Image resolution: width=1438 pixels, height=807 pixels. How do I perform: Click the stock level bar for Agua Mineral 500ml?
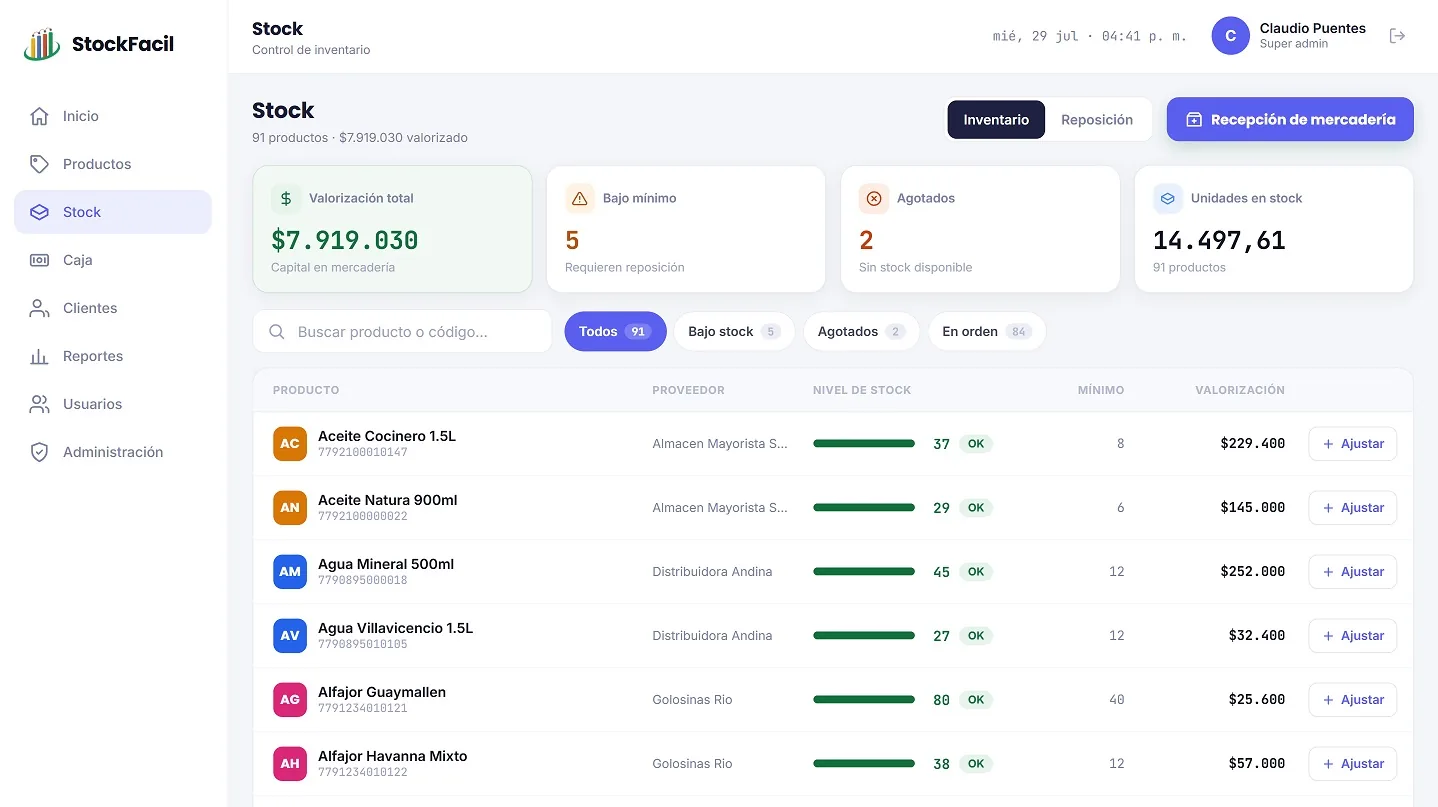864,572
